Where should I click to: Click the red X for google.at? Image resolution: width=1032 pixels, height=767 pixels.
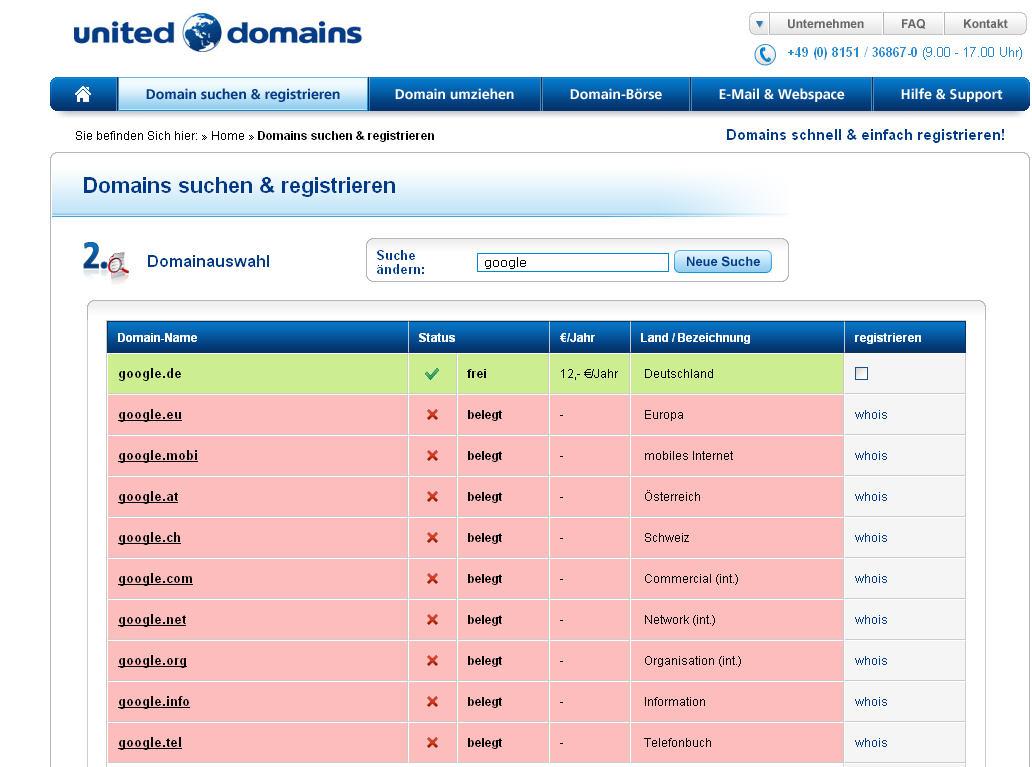pyautogui.click(x=432, y=496)
